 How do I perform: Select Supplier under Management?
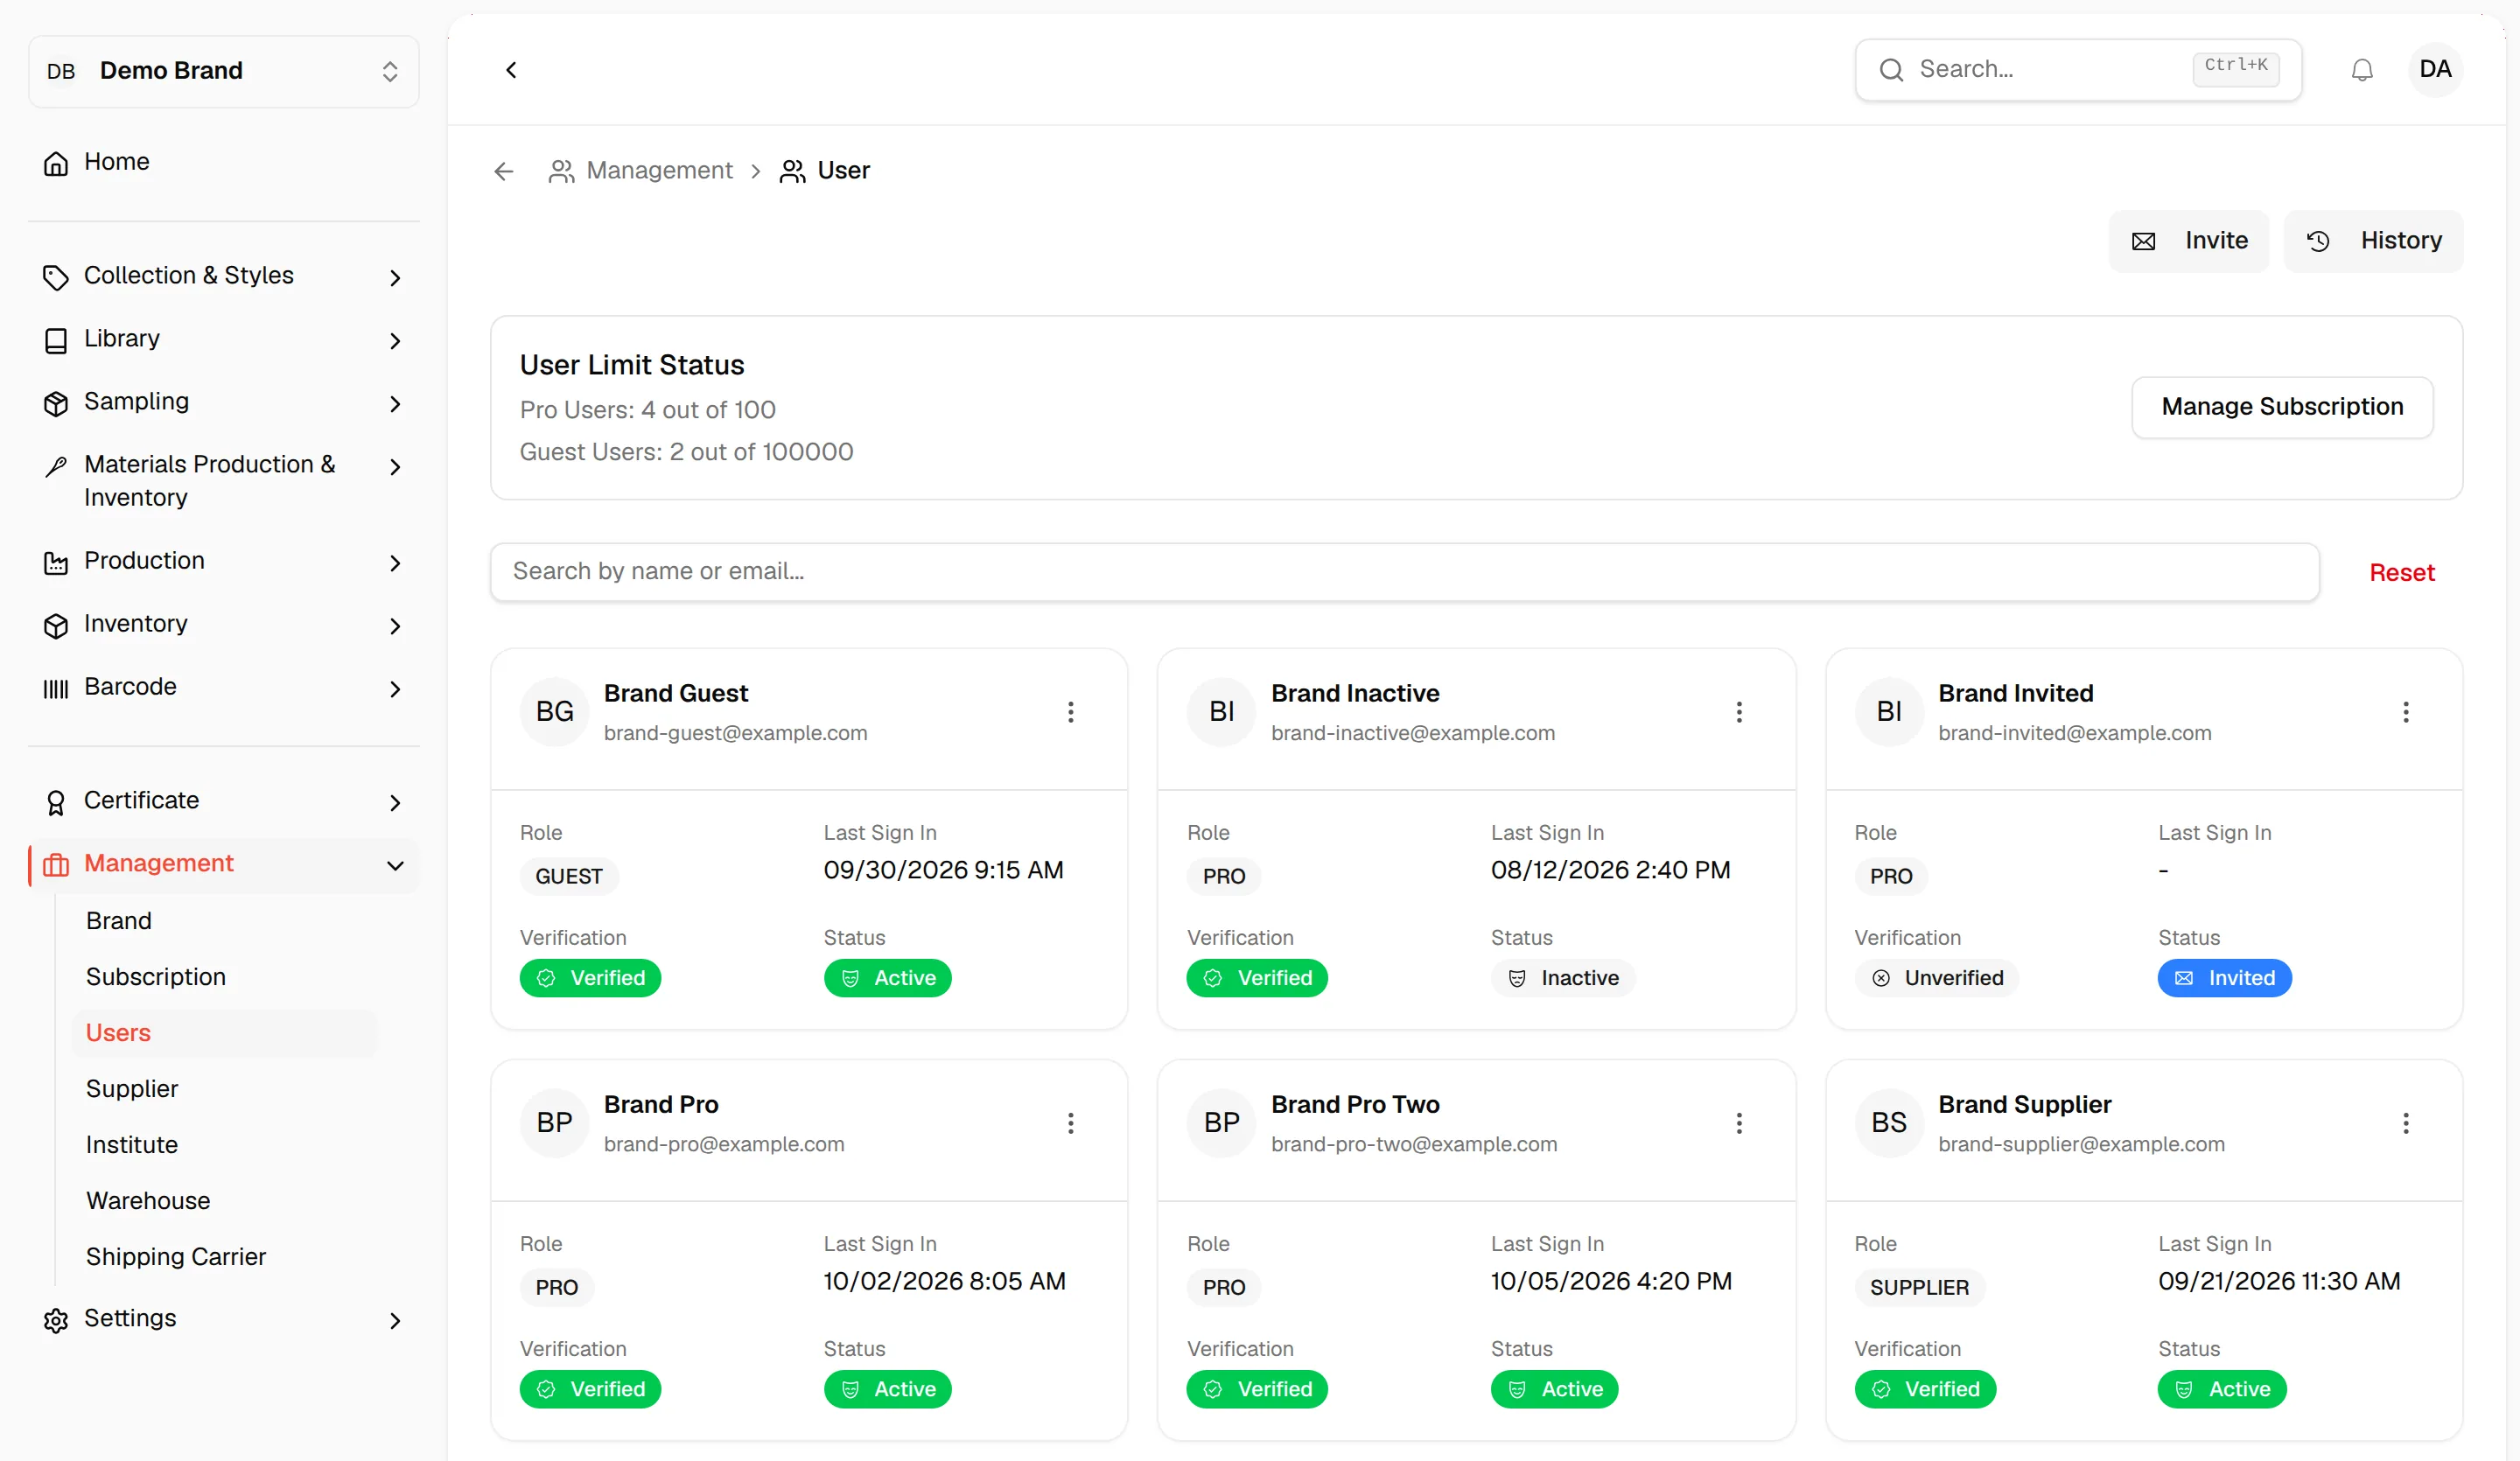coord(132,1088)
